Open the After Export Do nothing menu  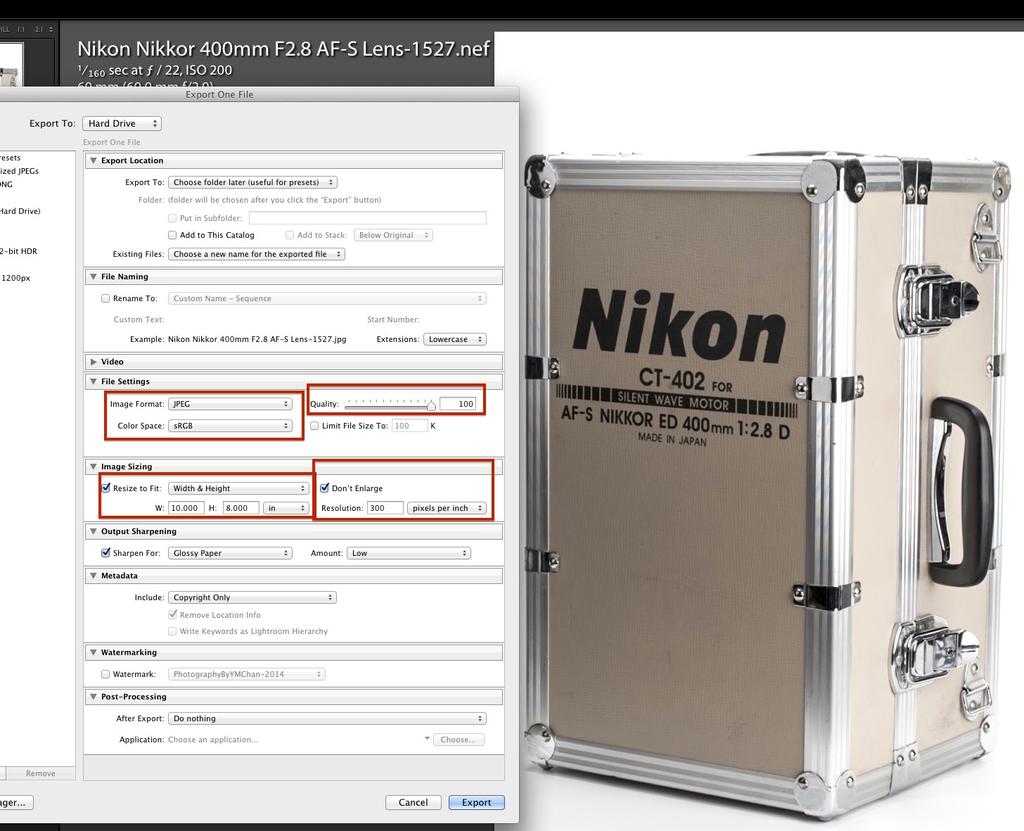[327, 719]
